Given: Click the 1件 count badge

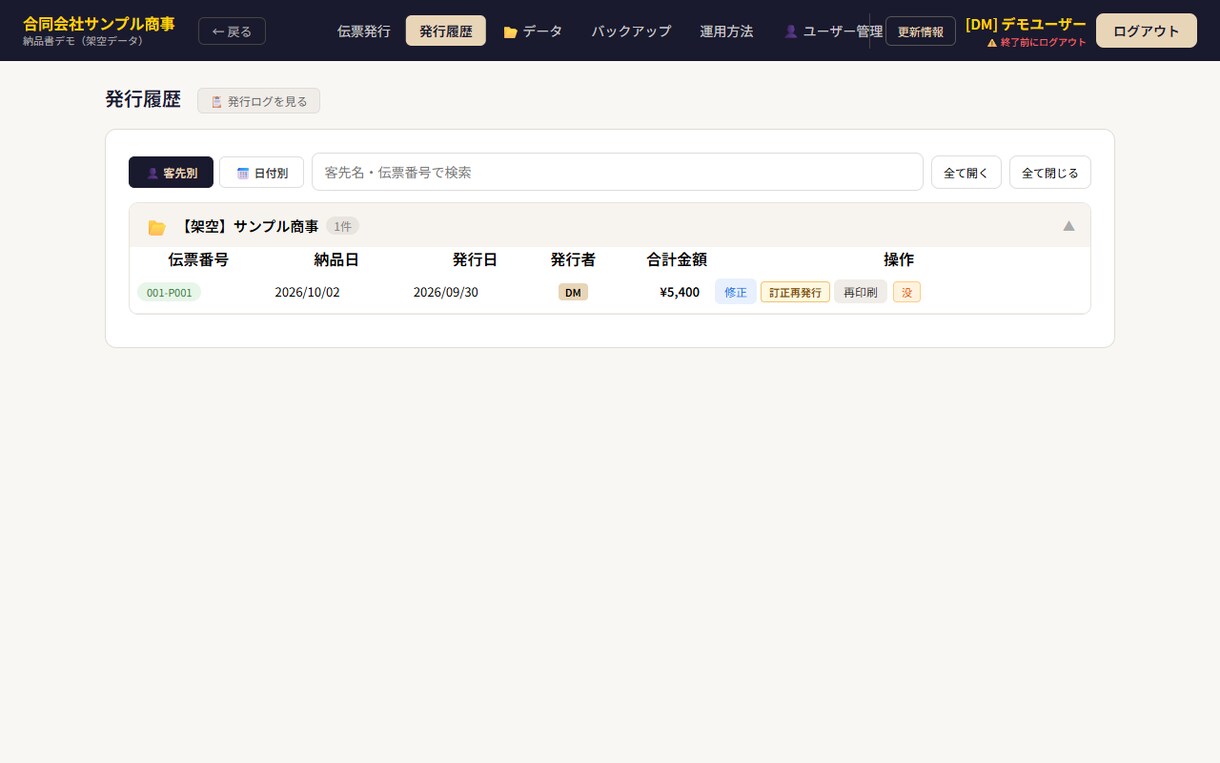Looking at the screenshot, I should pos(342,226).
